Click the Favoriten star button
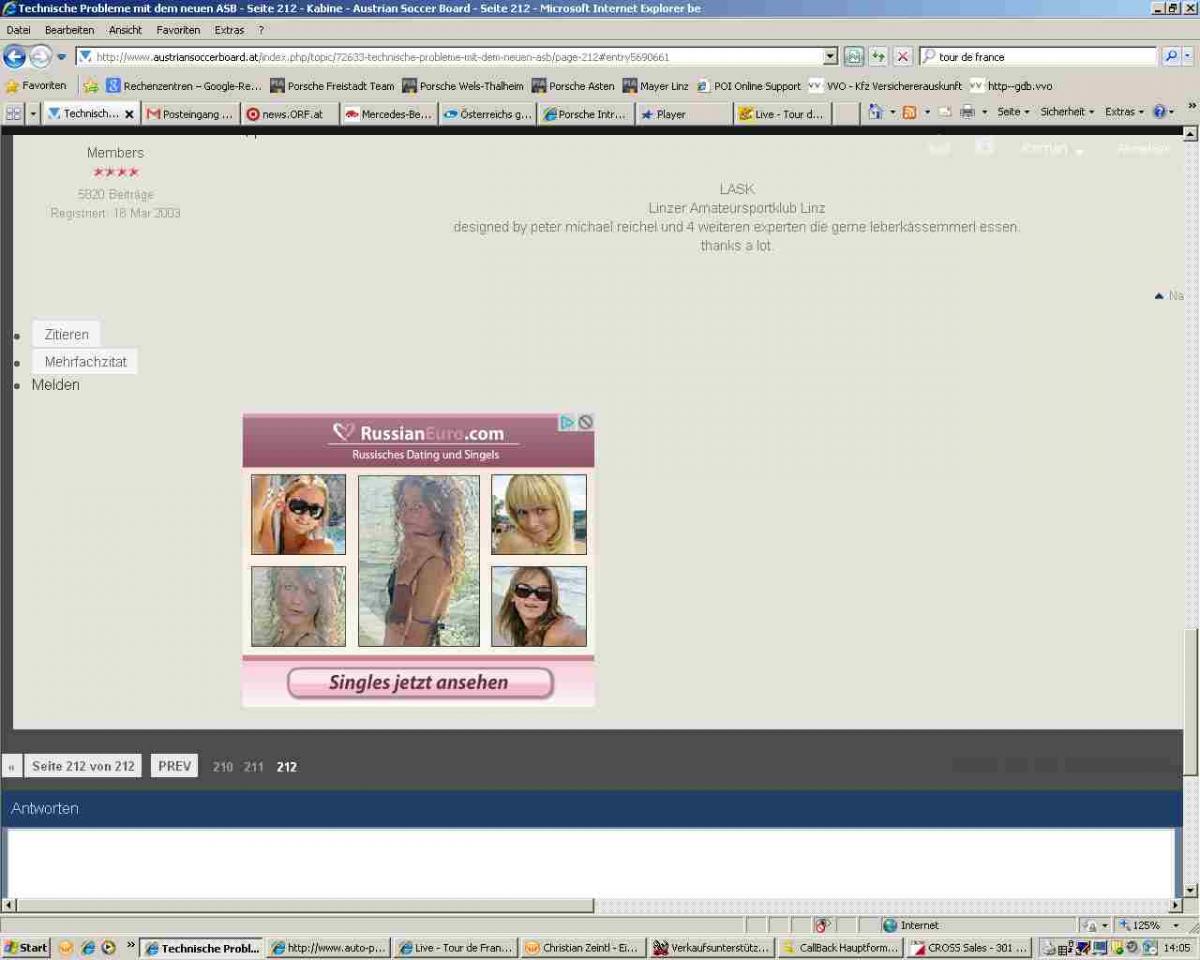This screenshot has width=1200, height=960. [36, 86]
